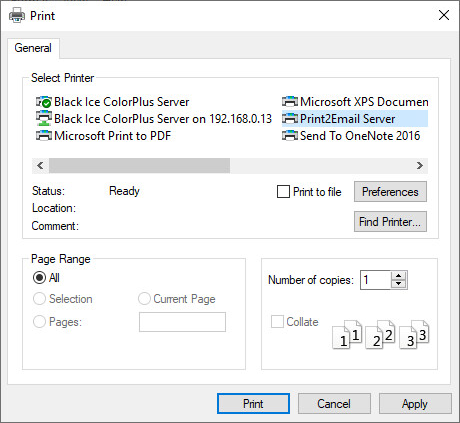Select the Microsoft XPS Document printer icon
Screen dimensions: 460x423
tap(290, 101)
